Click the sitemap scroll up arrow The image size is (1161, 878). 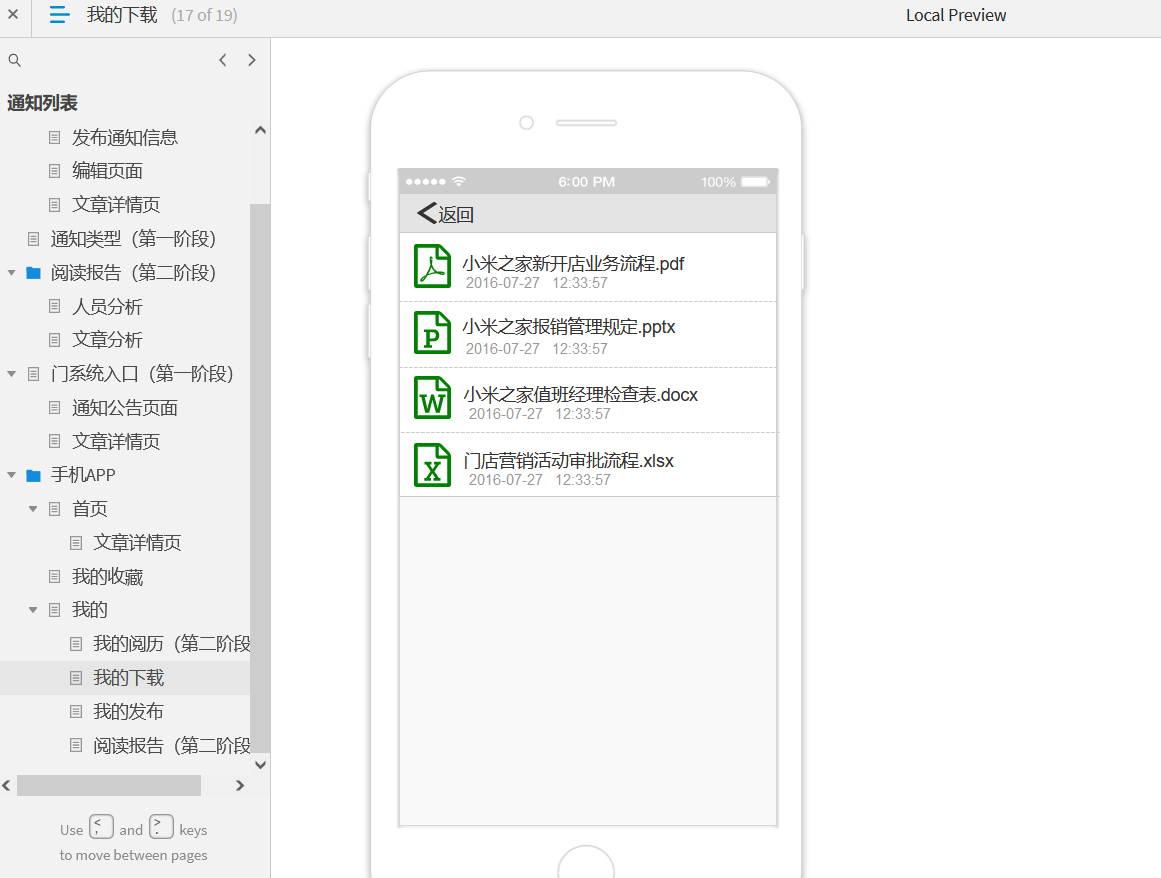(260, 130)
